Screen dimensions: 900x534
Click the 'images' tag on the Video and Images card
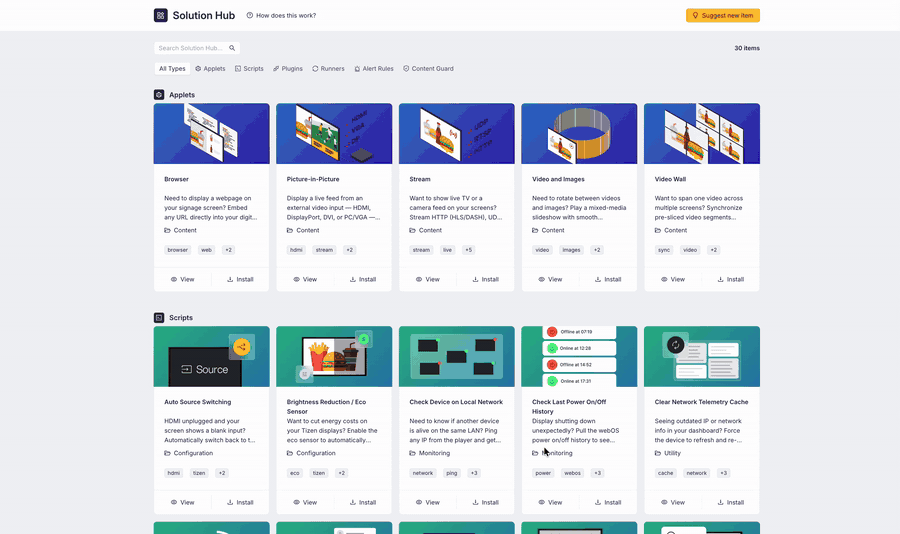(x=571, y=250)
